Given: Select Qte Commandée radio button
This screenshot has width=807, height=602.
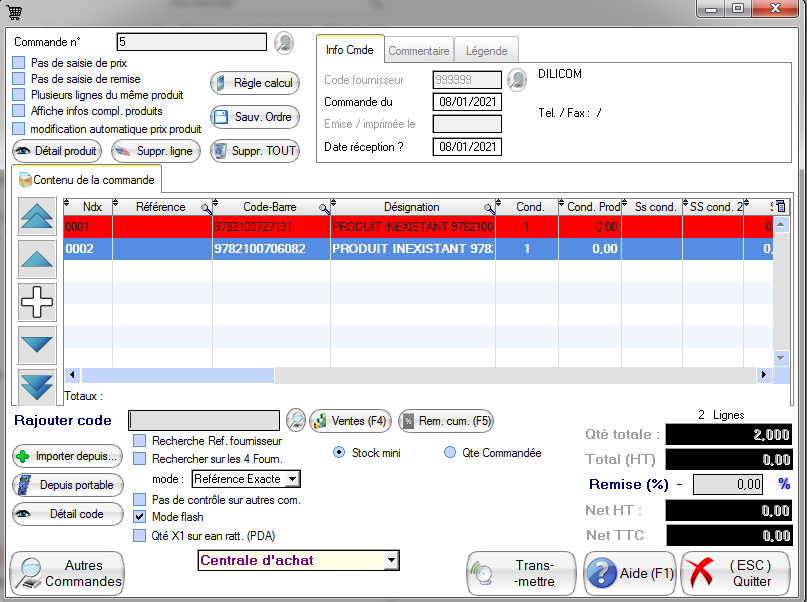Looking at the screenshot, I should [449, 453].
